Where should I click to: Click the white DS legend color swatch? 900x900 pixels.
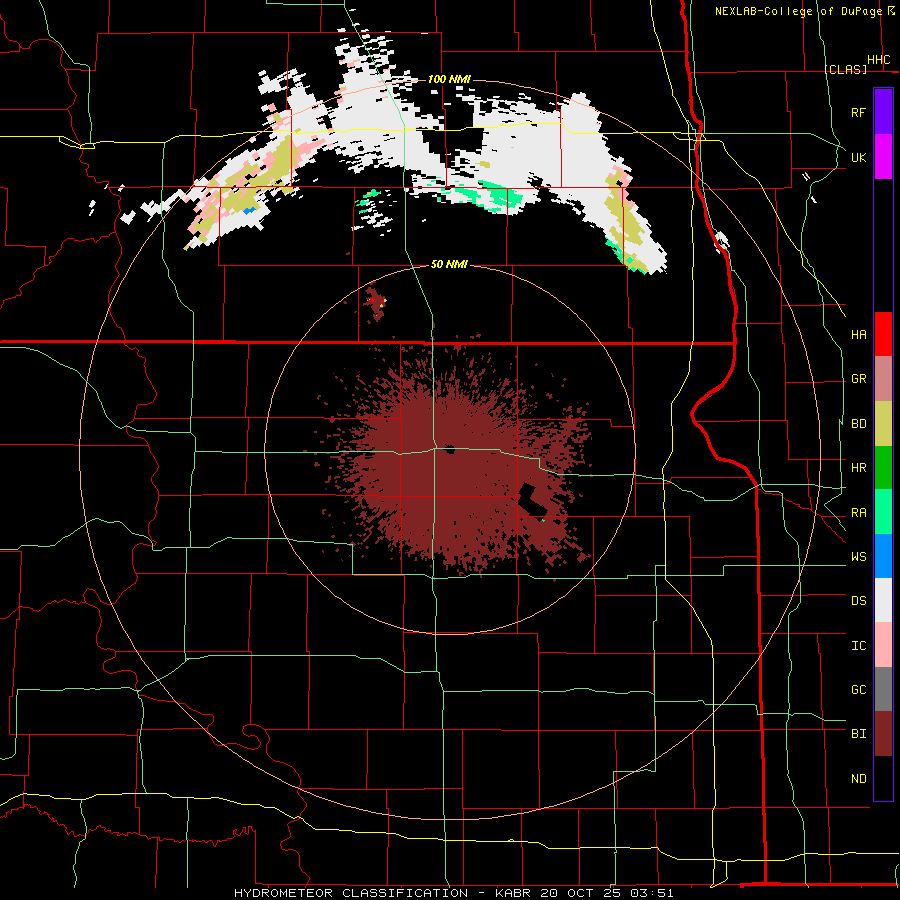(x=883, y=600)
